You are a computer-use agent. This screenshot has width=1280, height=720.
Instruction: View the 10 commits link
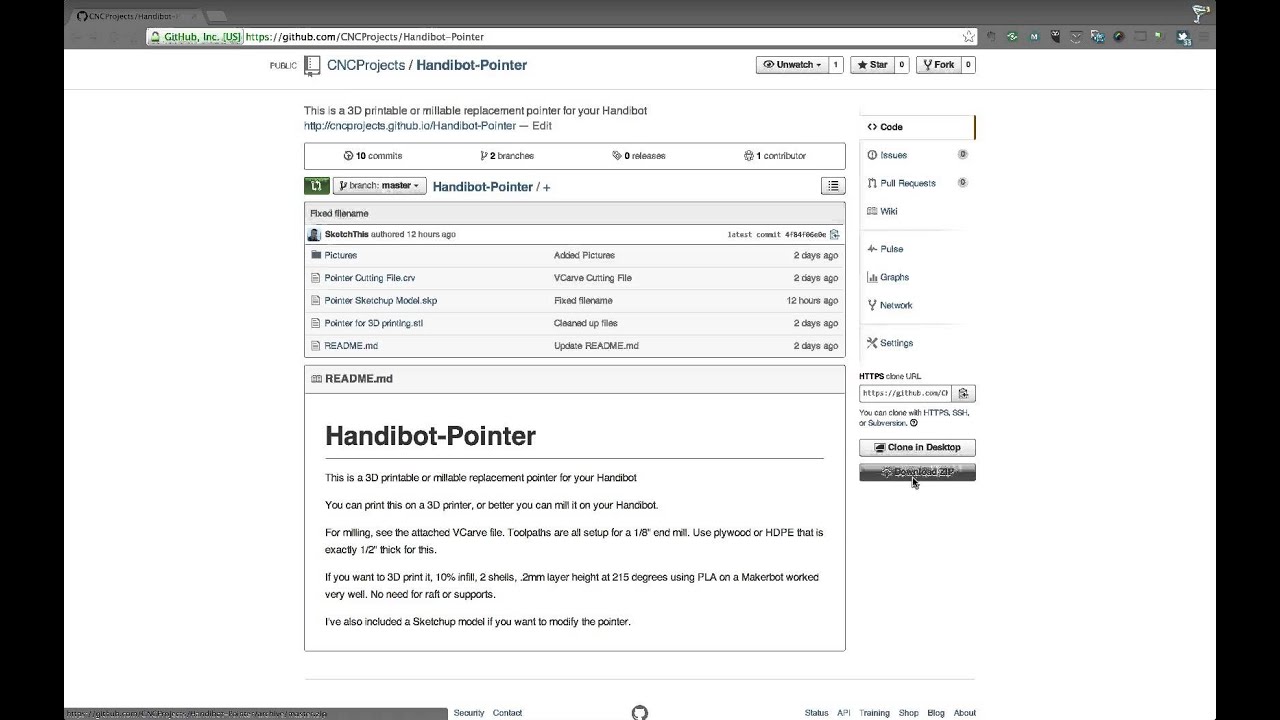click(372, 156)
